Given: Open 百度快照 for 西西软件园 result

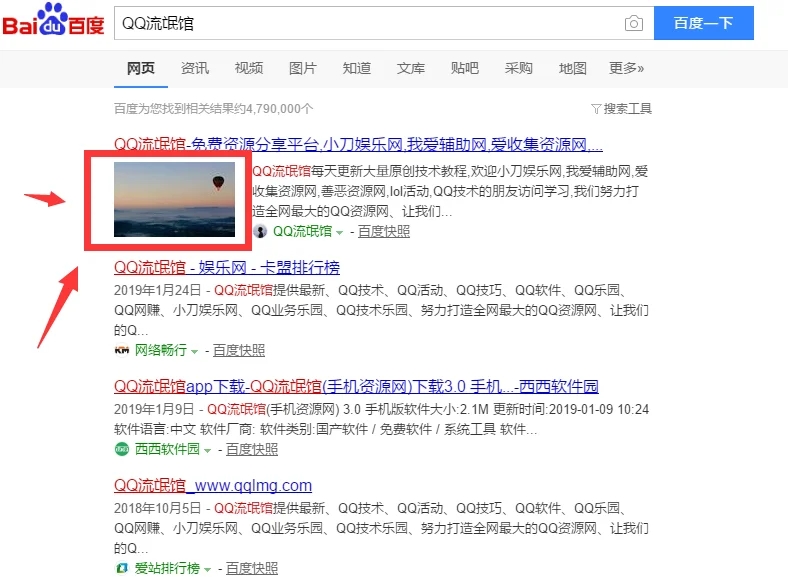Looking at the screenshot, I should point(252,449).
